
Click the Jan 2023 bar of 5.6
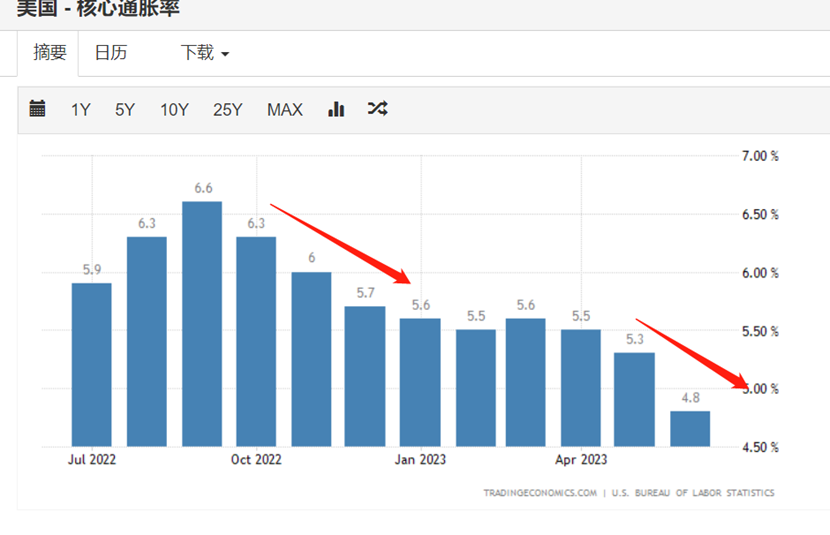point(420,381)
